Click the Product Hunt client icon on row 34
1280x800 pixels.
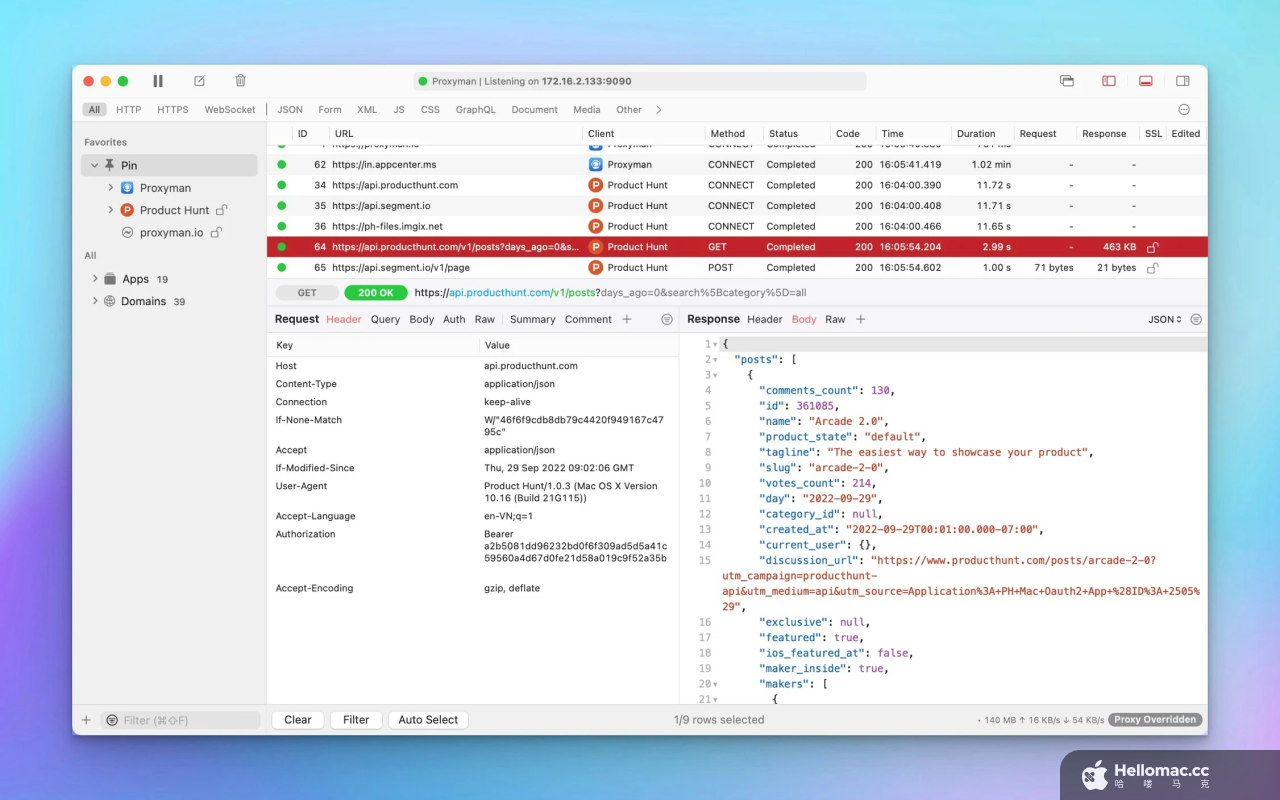coord(595,185)
